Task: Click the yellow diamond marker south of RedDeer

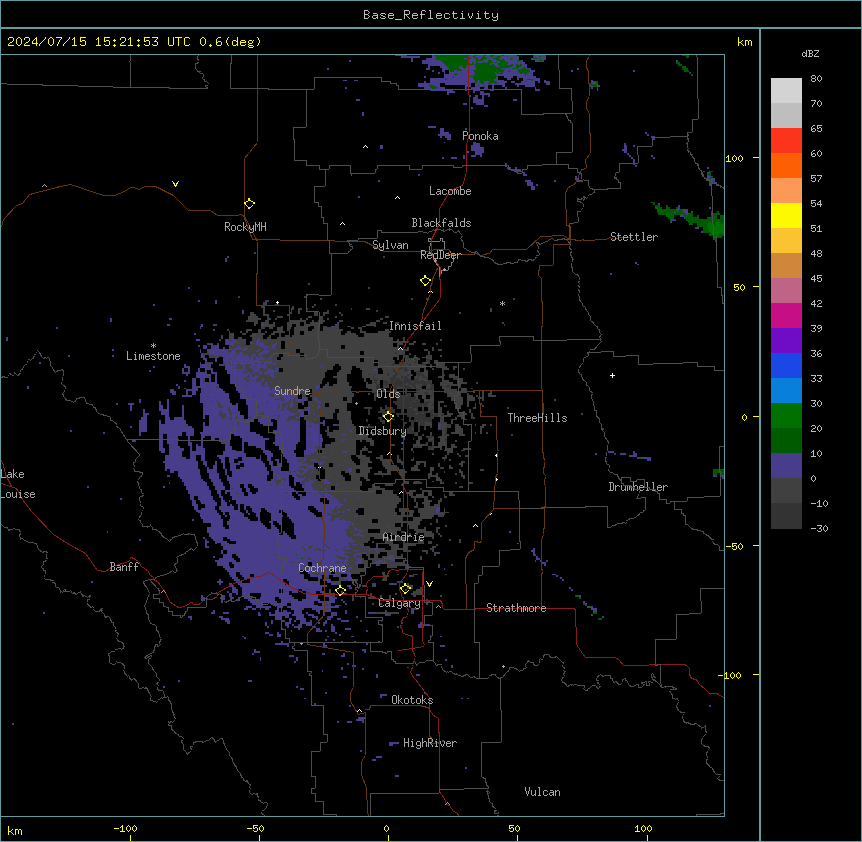Action: coord(426,281)
